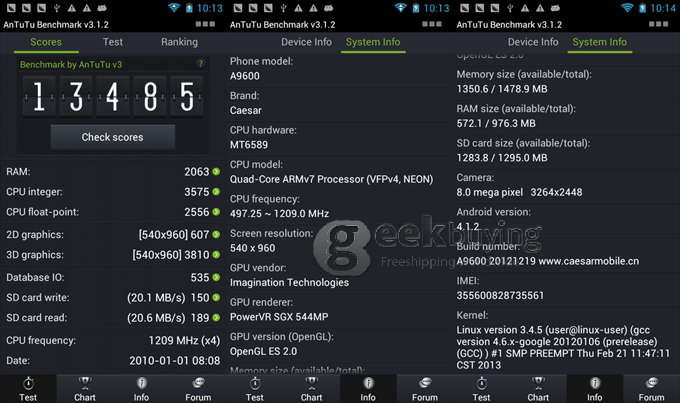This screenshot has width=680, height=403.
Task: Tap the green dot next to the RAM score
Action: [x=216, y=172]
